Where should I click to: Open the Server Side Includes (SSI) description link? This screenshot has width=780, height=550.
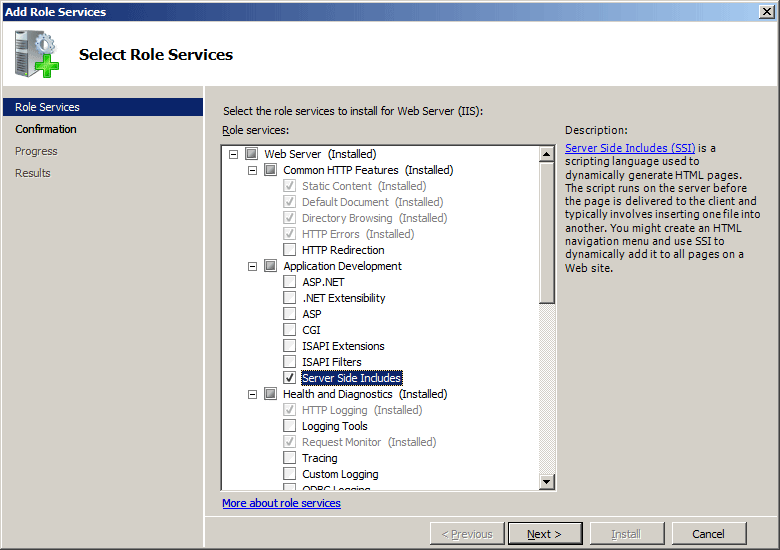point(630,148)
